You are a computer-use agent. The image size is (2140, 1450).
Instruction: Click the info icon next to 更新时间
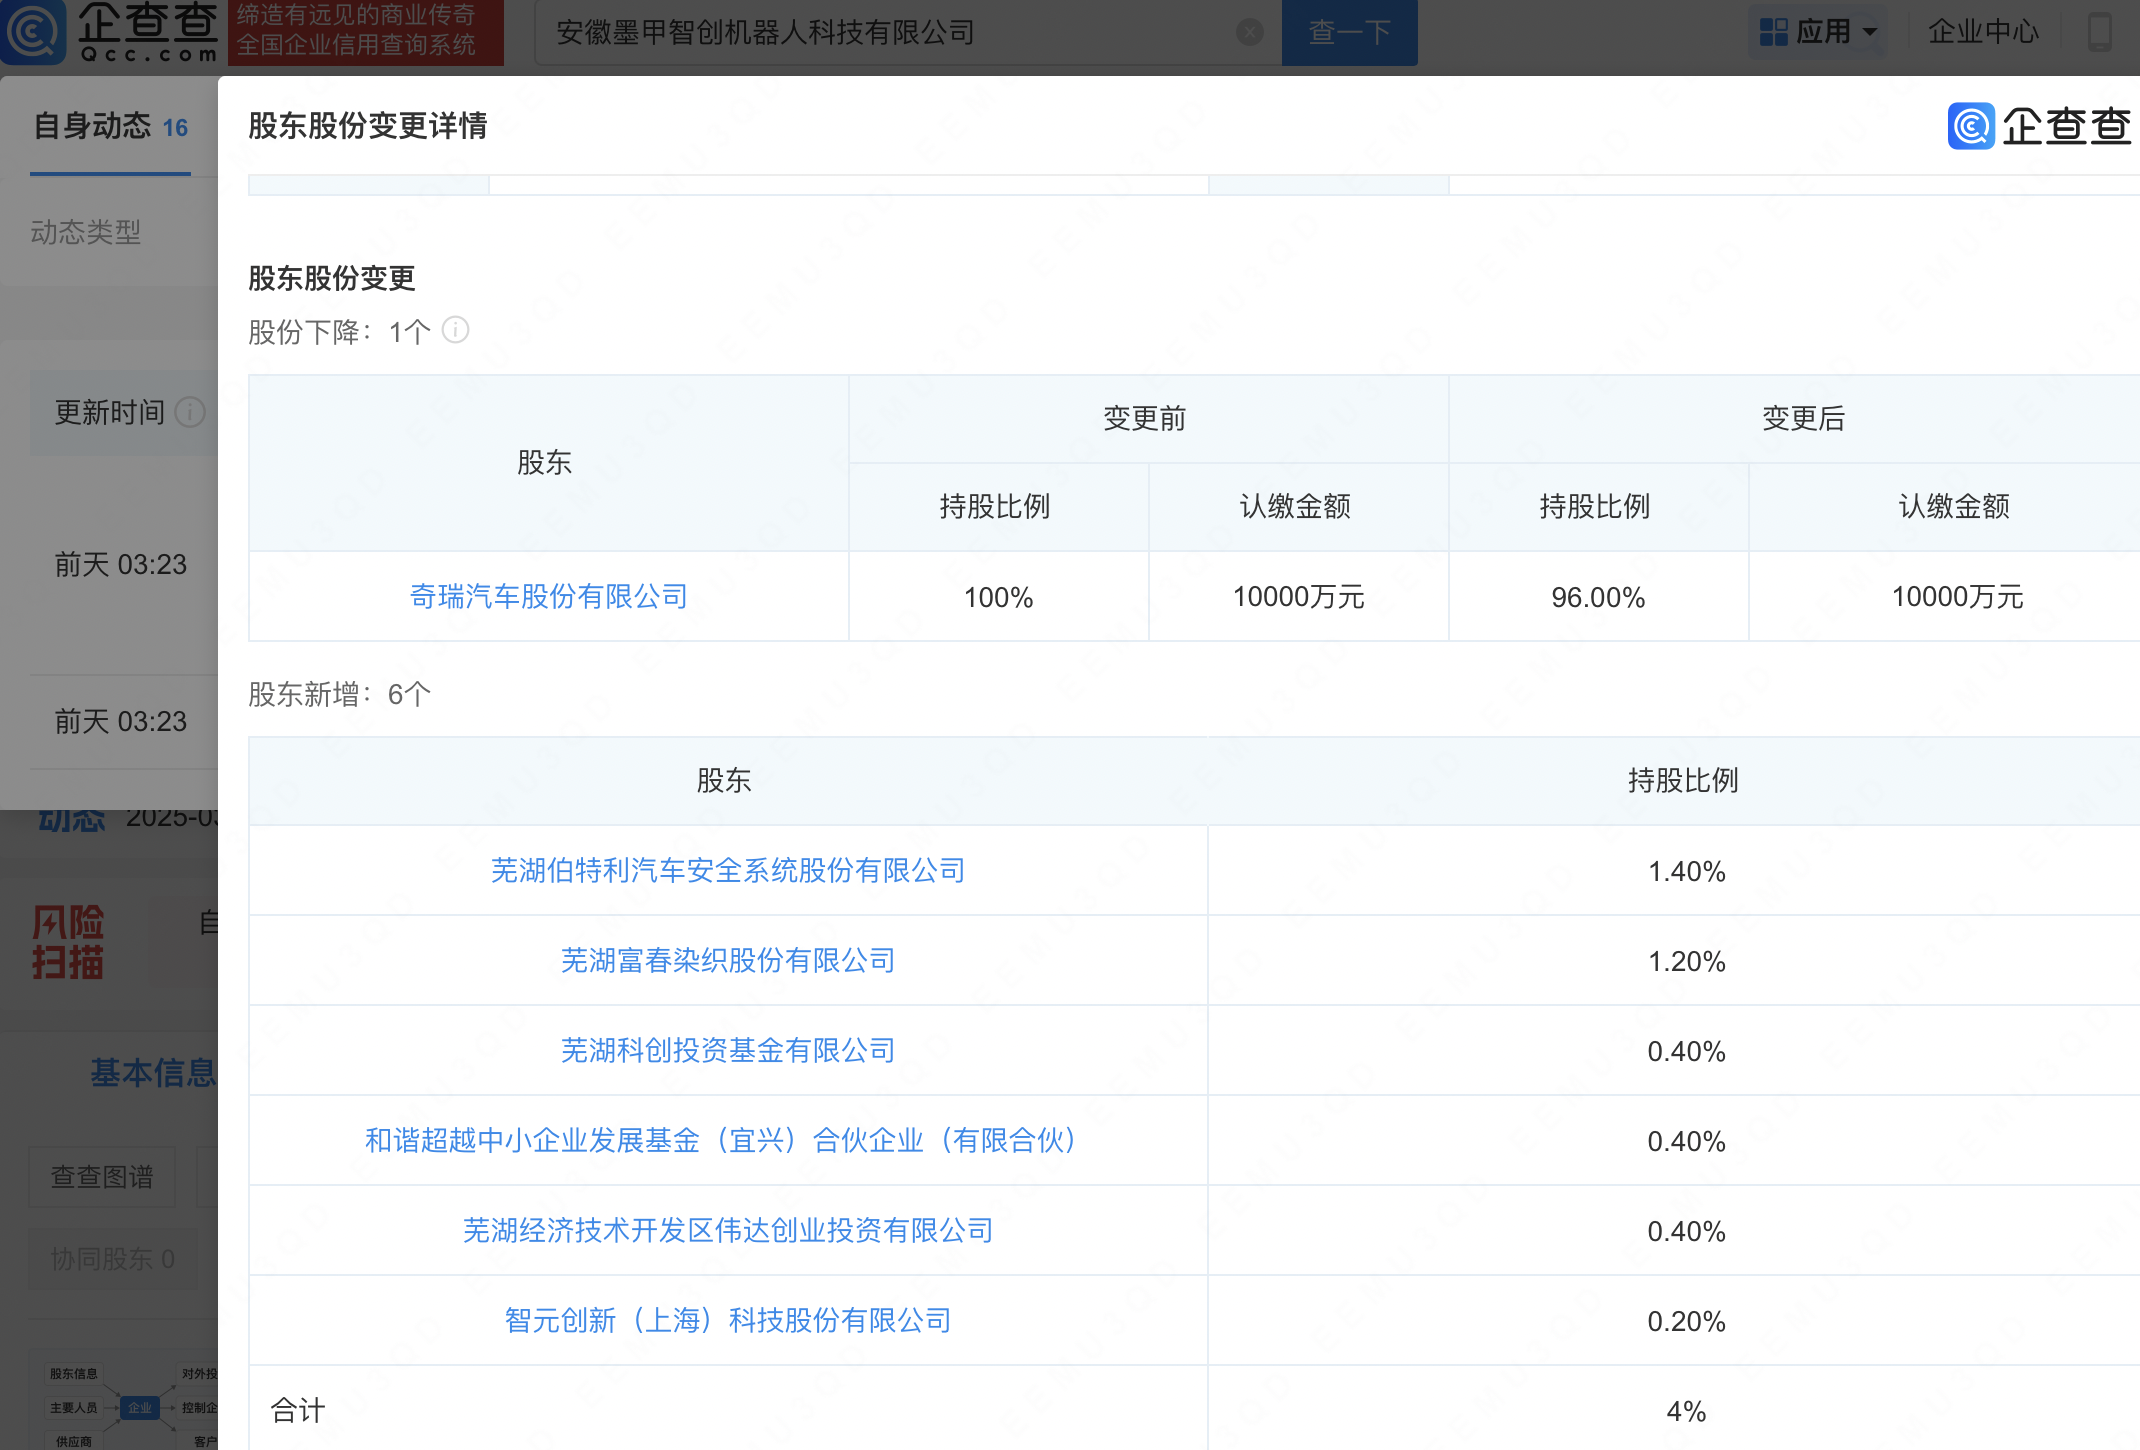(x=189, y=412)
